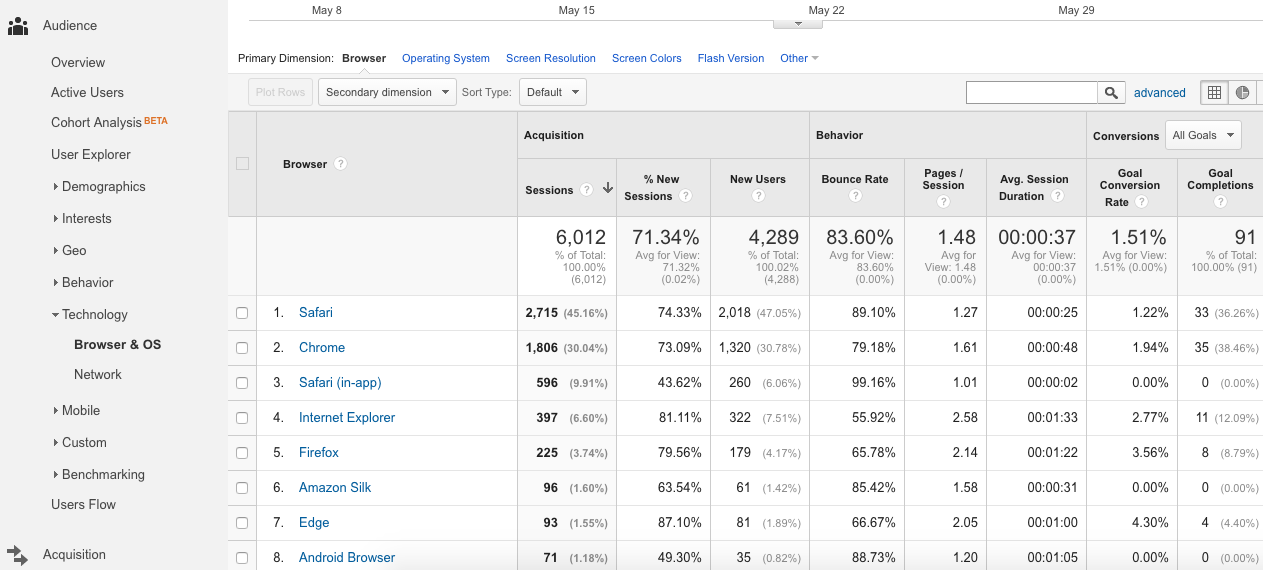
Task: Open the Chrome browser link
Action: point(322,348)
